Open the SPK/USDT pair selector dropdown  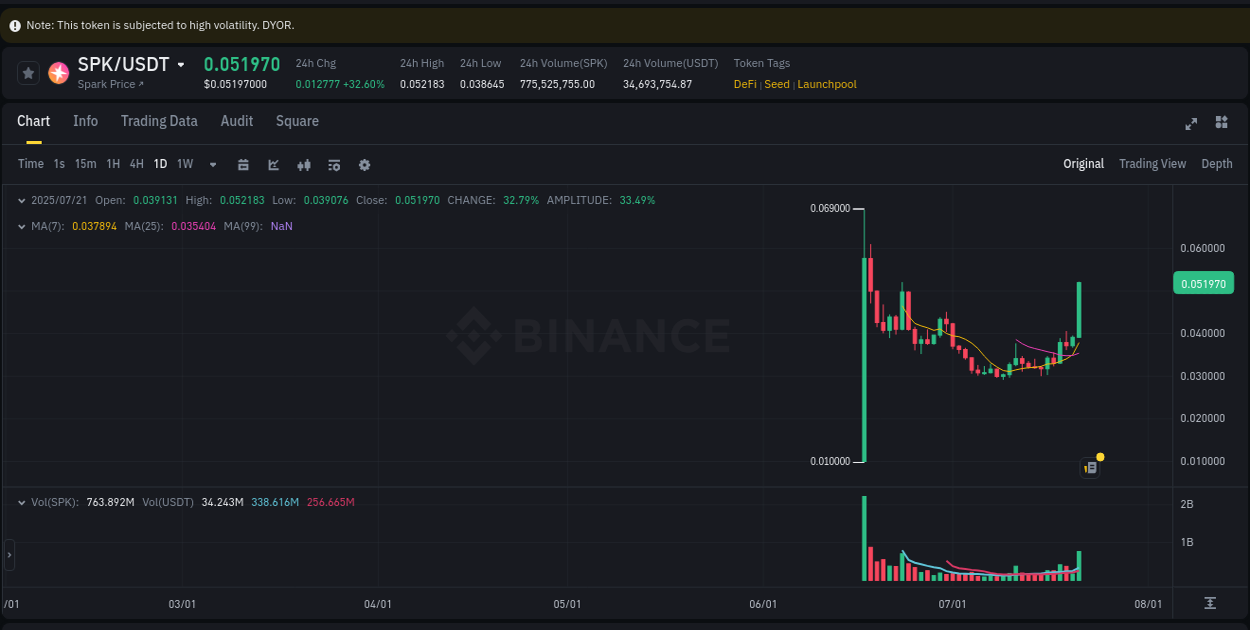181,64
